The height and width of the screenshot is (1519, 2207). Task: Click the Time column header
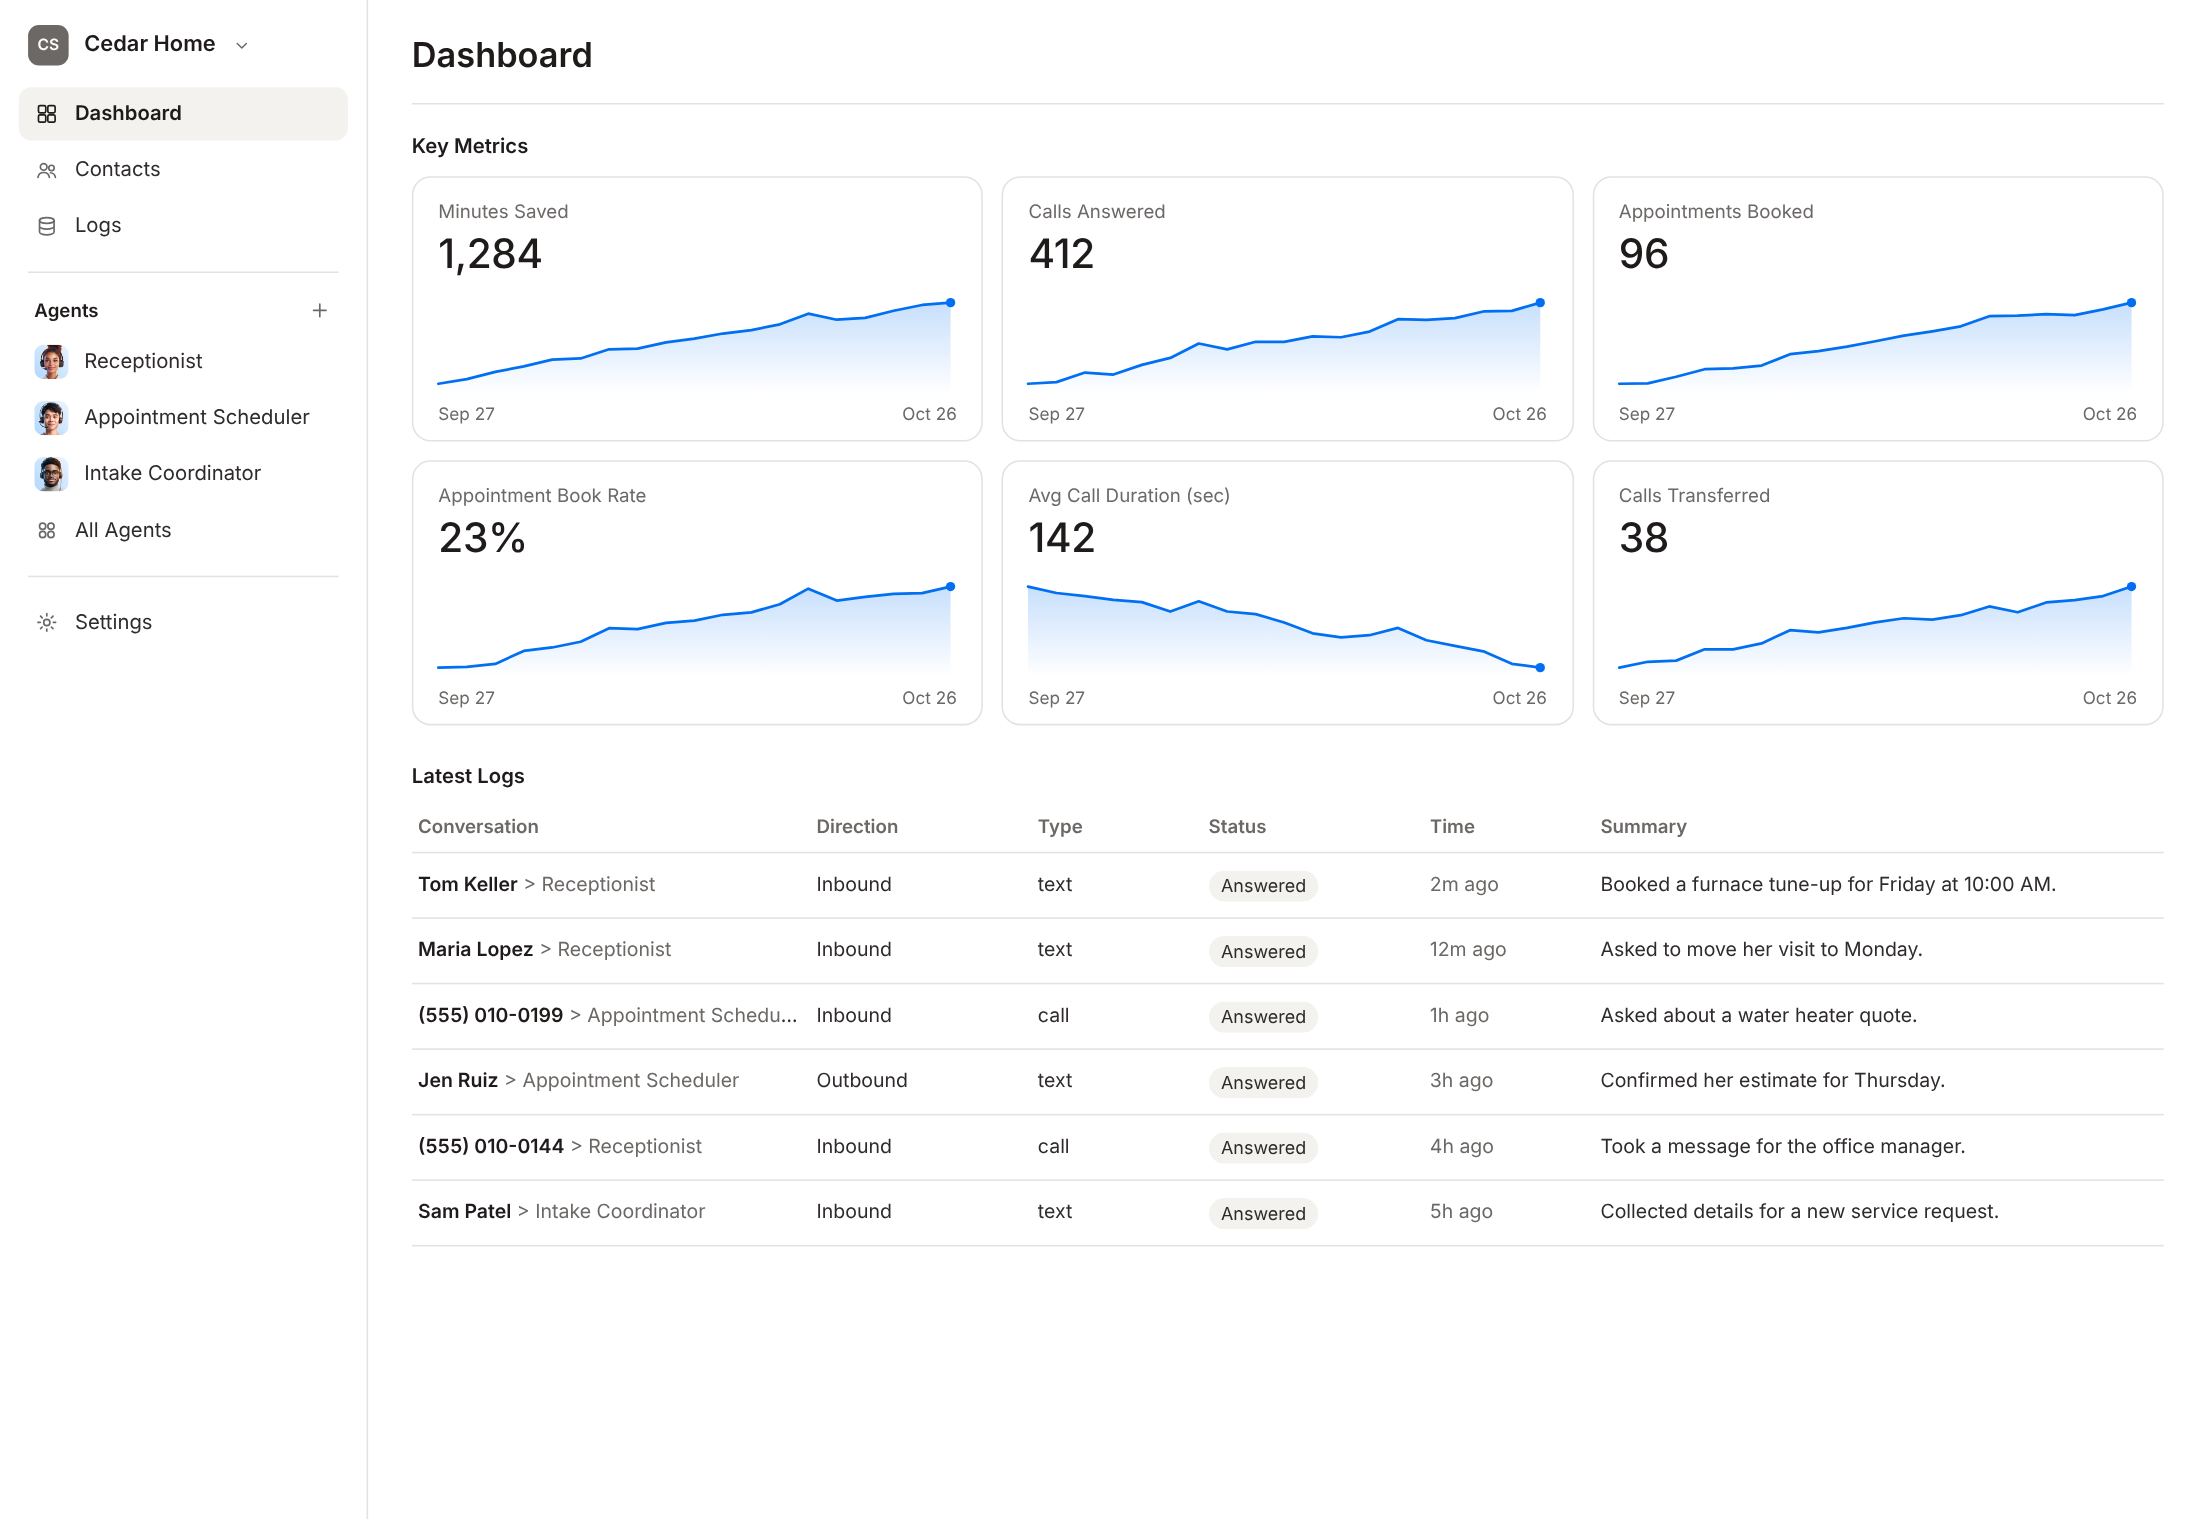tap(1452, 827)
